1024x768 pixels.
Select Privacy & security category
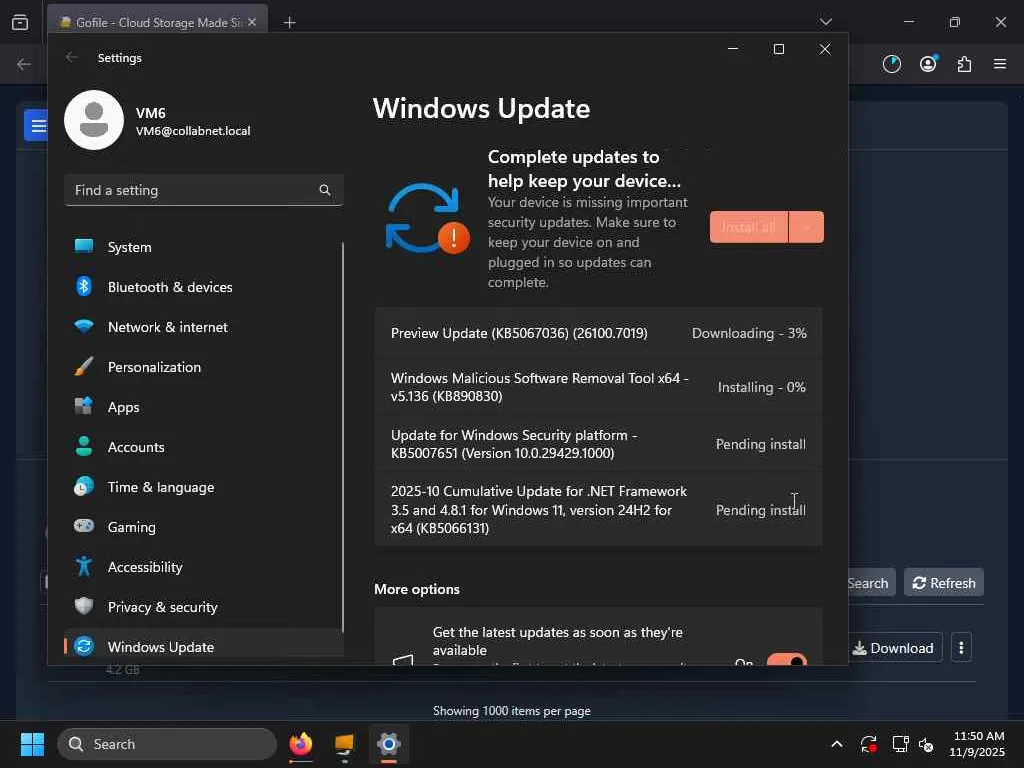tap(204, 607)
